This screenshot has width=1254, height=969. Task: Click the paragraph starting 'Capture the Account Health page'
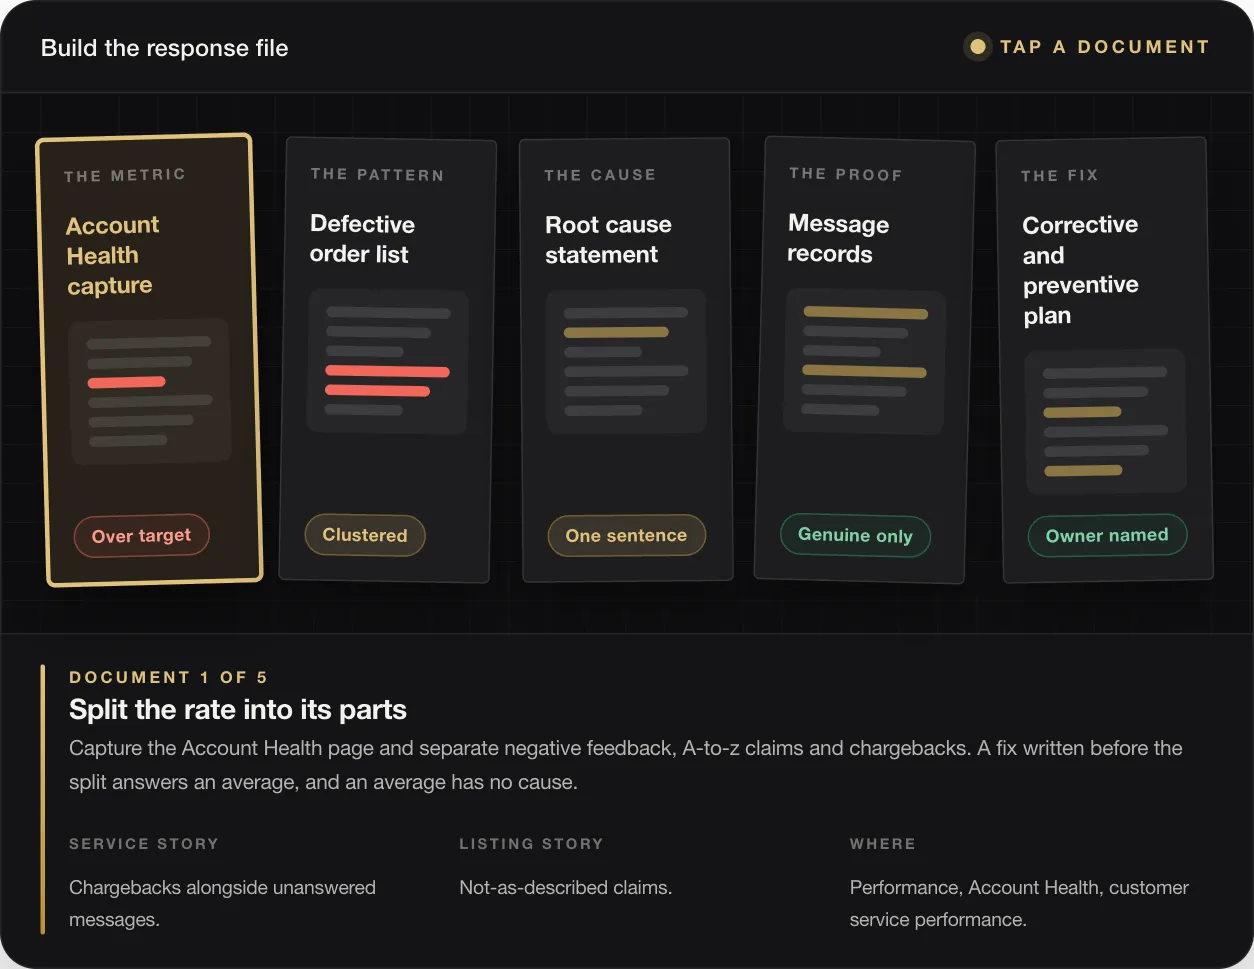pyautogui.click(x=626, y=765)
